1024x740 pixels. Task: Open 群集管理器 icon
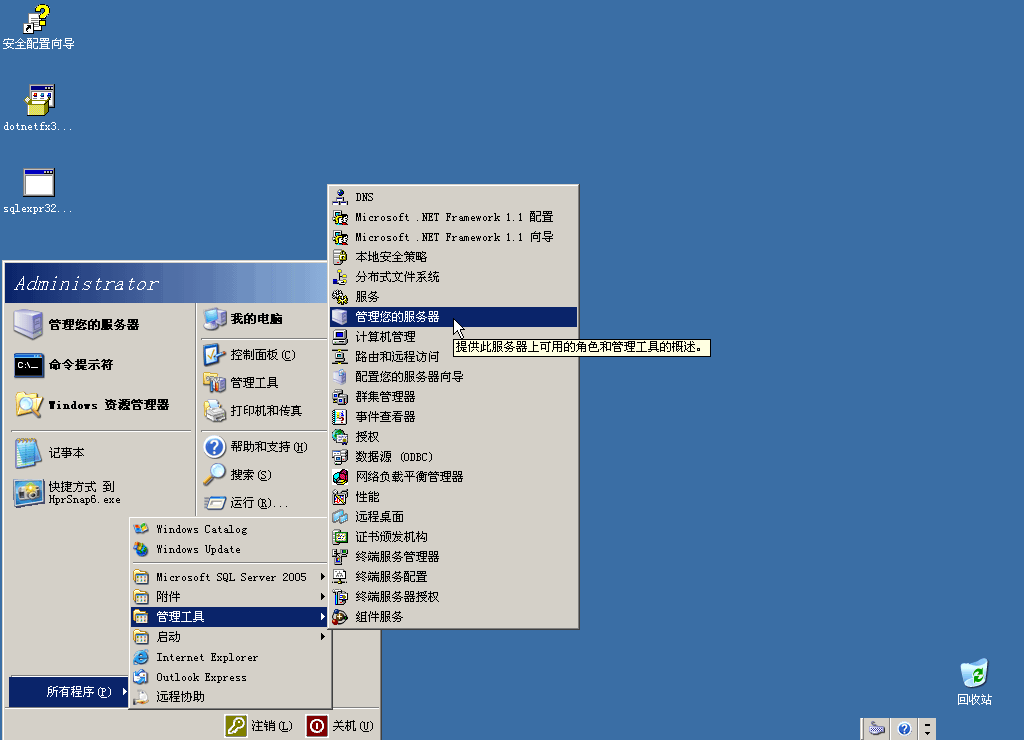click(x=340, y=397)
